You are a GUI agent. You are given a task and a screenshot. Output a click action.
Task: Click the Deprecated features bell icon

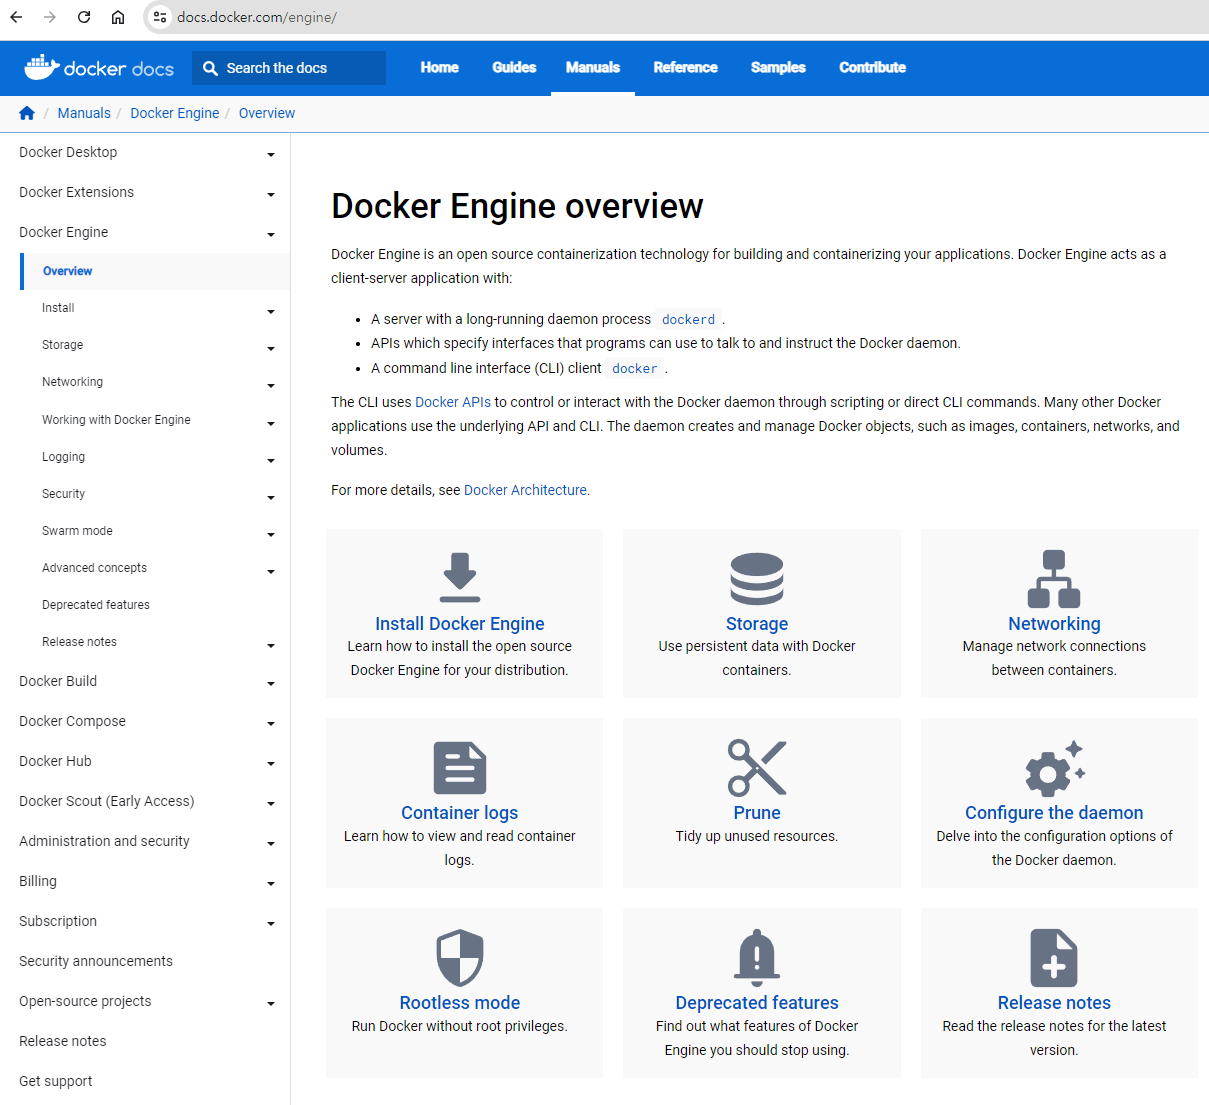click(757, 957)
